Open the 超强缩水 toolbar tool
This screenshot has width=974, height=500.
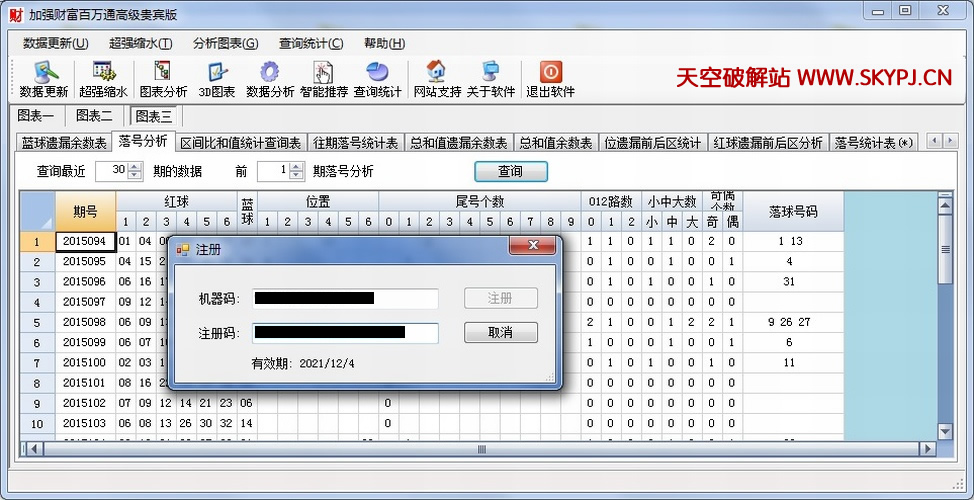point(103,78)
